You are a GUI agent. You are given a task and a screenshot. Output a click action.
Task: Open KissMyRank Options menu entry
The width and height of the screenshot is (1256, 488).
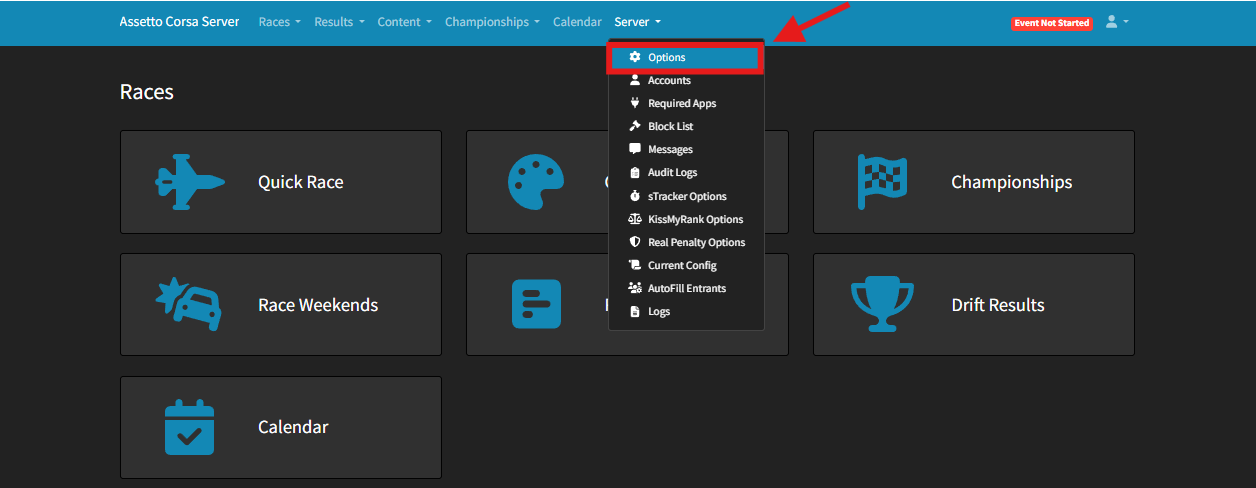pyautogui.click(x=686, y=219)
